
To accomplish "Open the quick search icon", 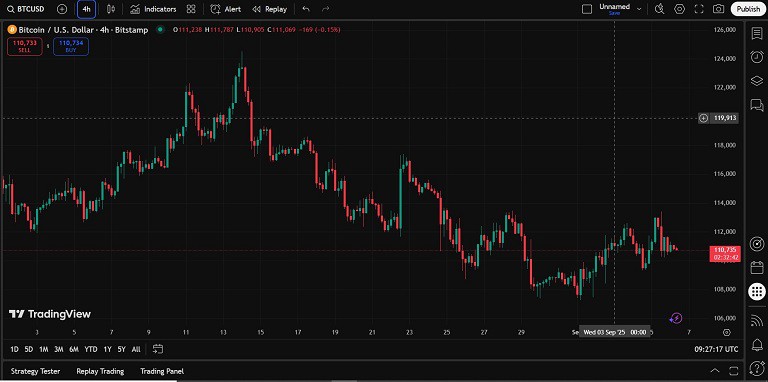I will [x=659, y=9].
